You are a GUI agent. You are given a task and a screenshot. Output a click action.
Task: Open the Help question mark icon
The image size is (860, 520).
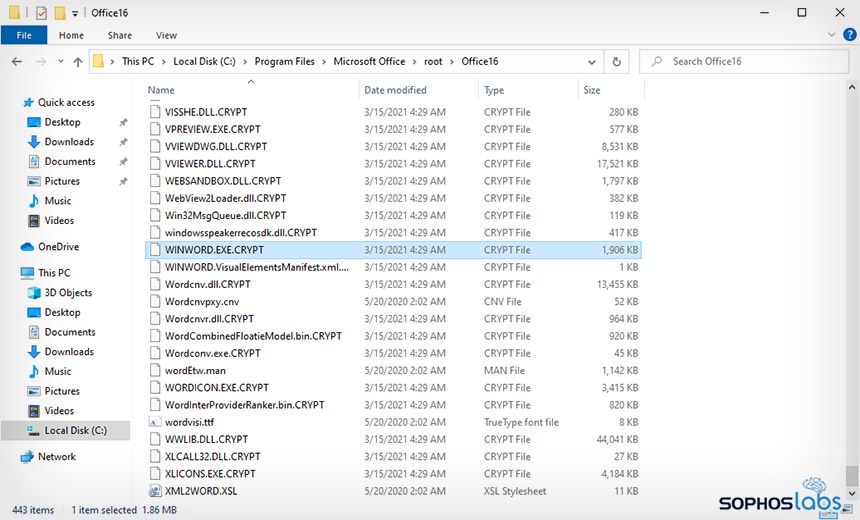click(850, 35)
